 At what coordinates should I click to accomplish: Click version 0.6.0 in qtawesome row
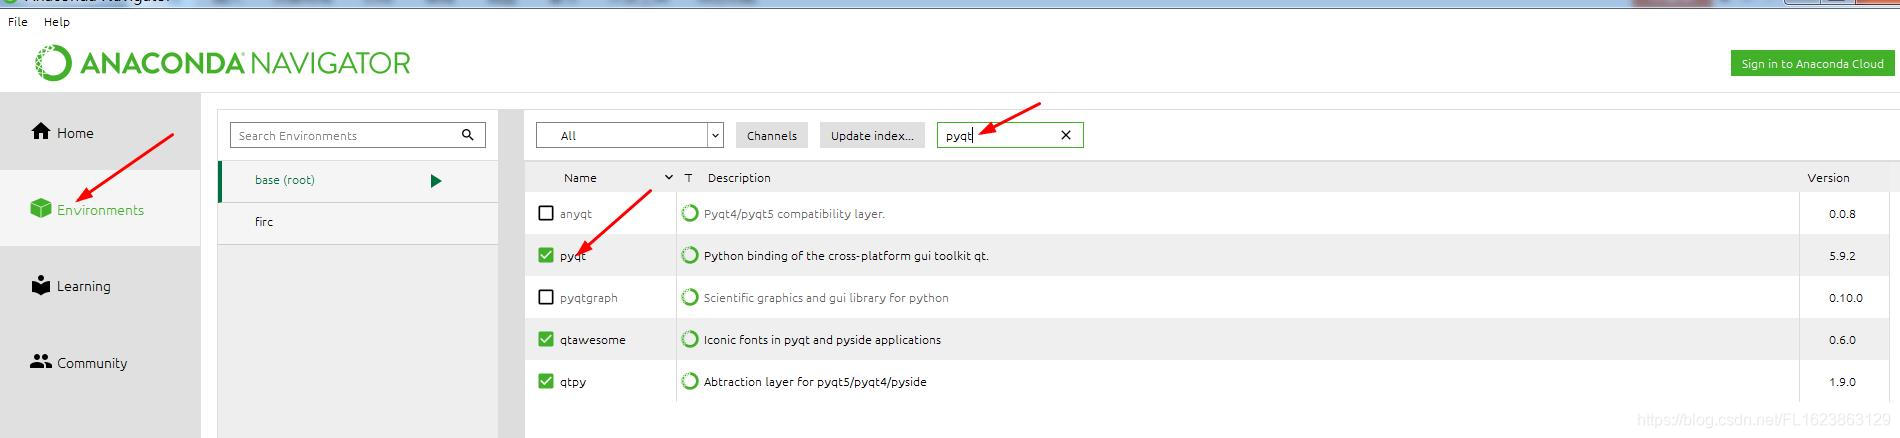tap(1842, 340)
